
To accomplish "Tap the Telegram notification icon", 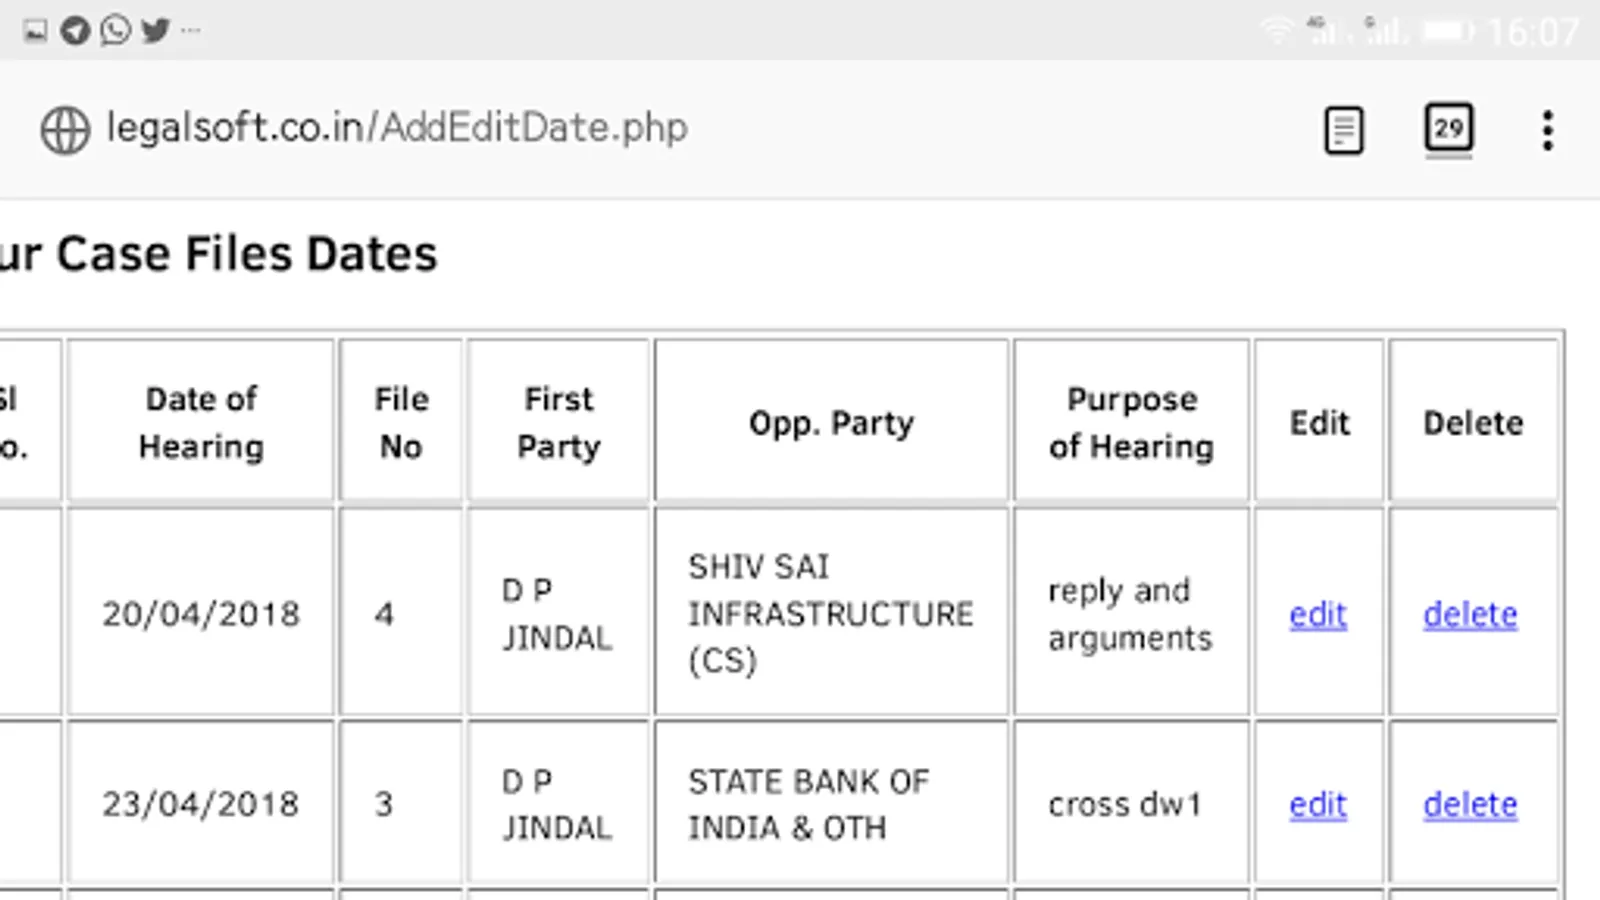I will pyautogui.click(x=75, y=31).
